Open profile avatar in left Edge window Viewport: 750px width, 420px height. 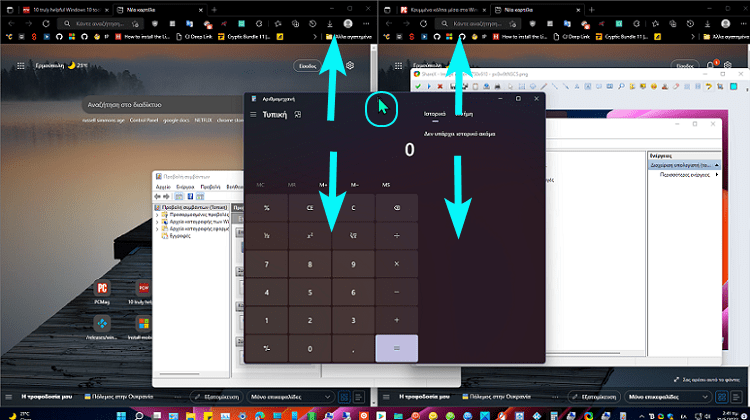point(348,23)
